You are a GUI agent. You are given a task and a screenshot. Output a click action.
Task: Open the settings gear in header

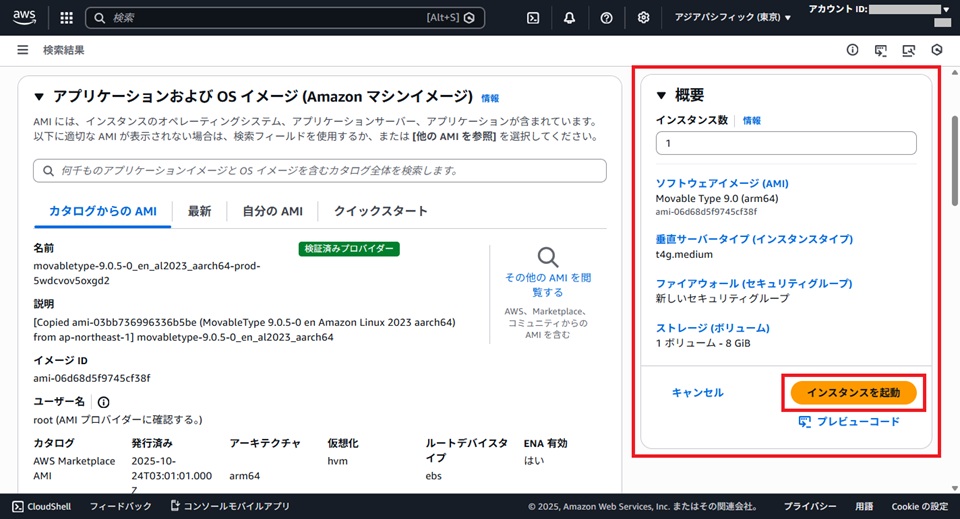click(643, 17)
